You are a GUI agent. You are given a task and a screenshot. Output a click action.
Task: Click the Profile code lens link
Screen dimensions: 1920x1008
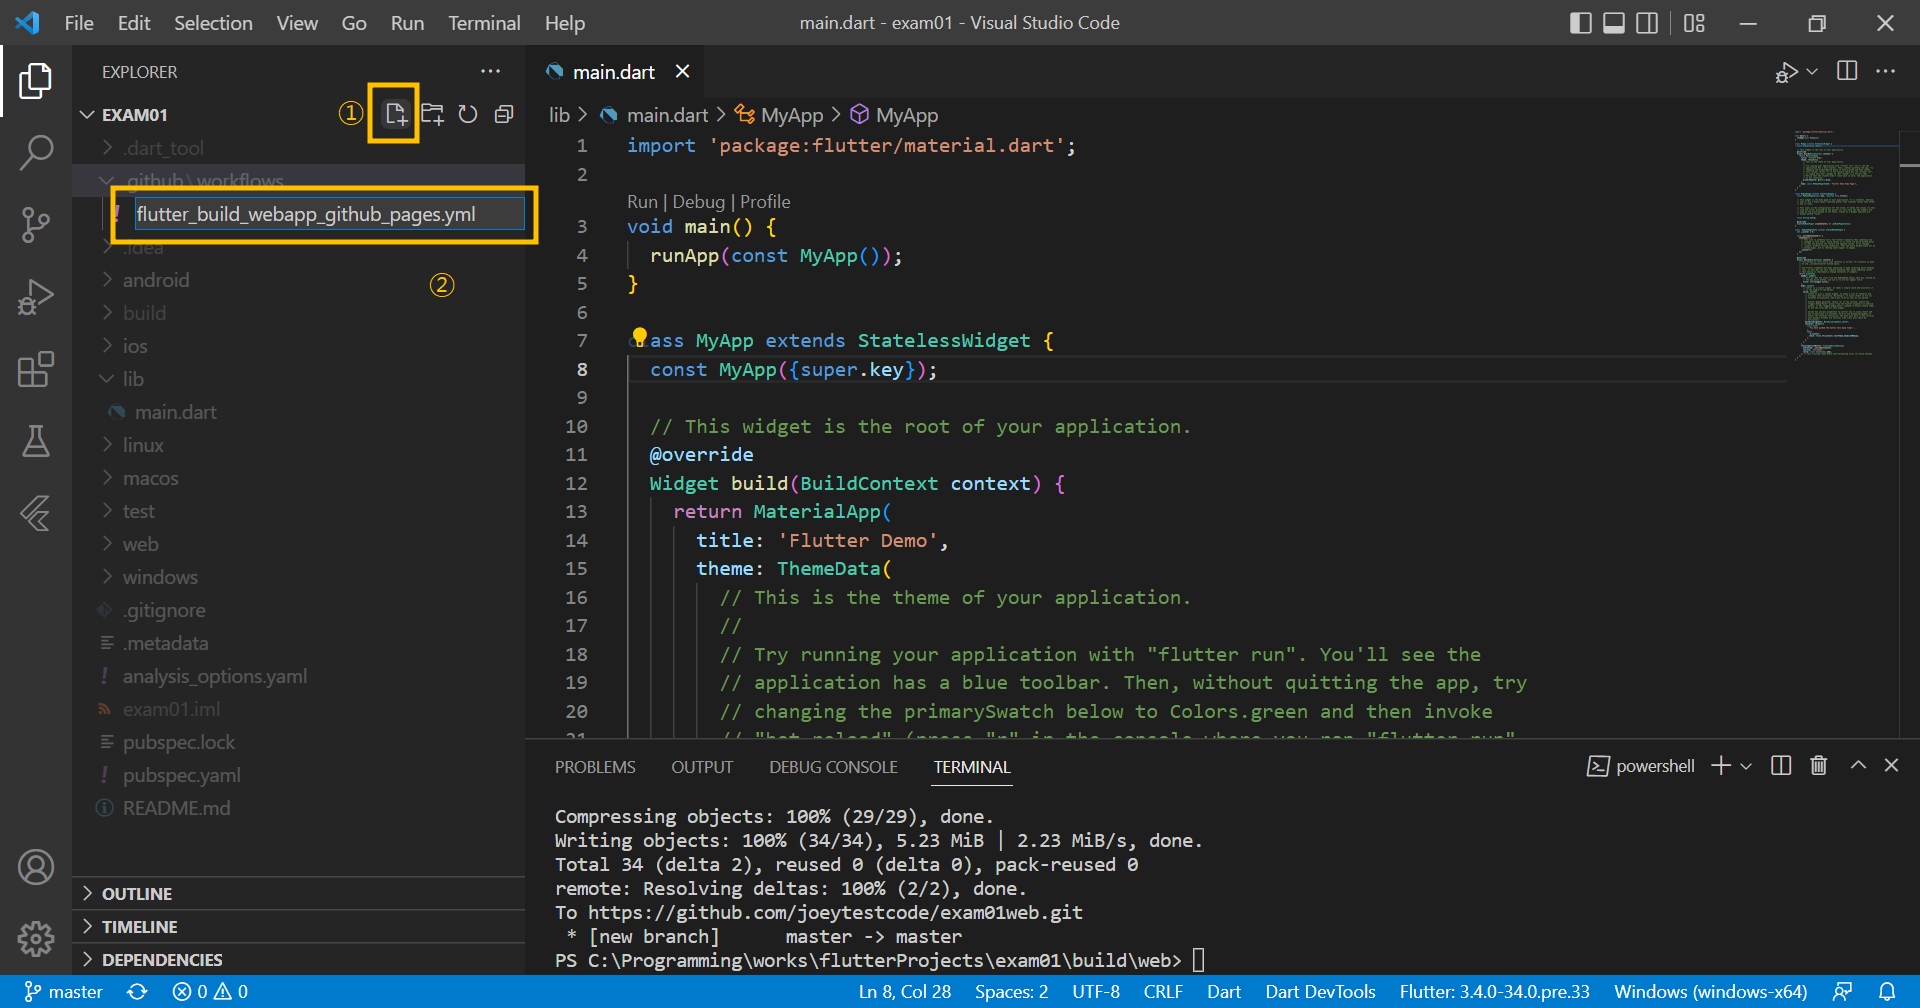(765, 202)
